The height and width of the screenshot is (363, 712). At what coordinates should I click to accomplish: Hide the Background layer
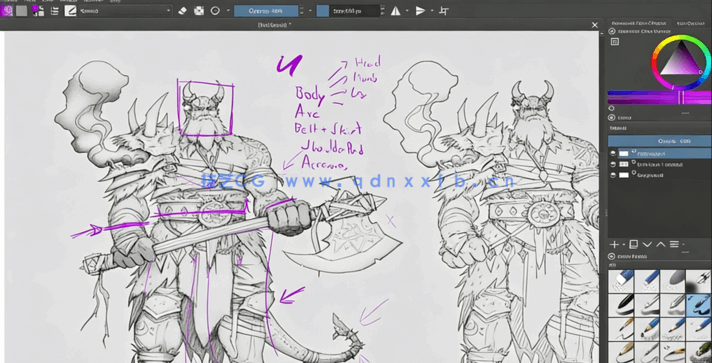tap(613, 175)
